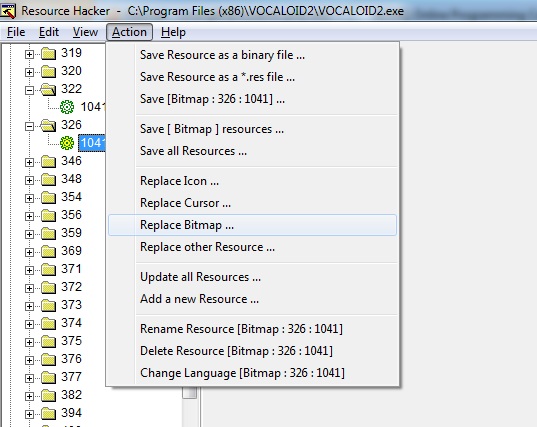This screenshot has width=537, height=427.
Task: Click the folder icon for 371
Action: pos(48,269)
